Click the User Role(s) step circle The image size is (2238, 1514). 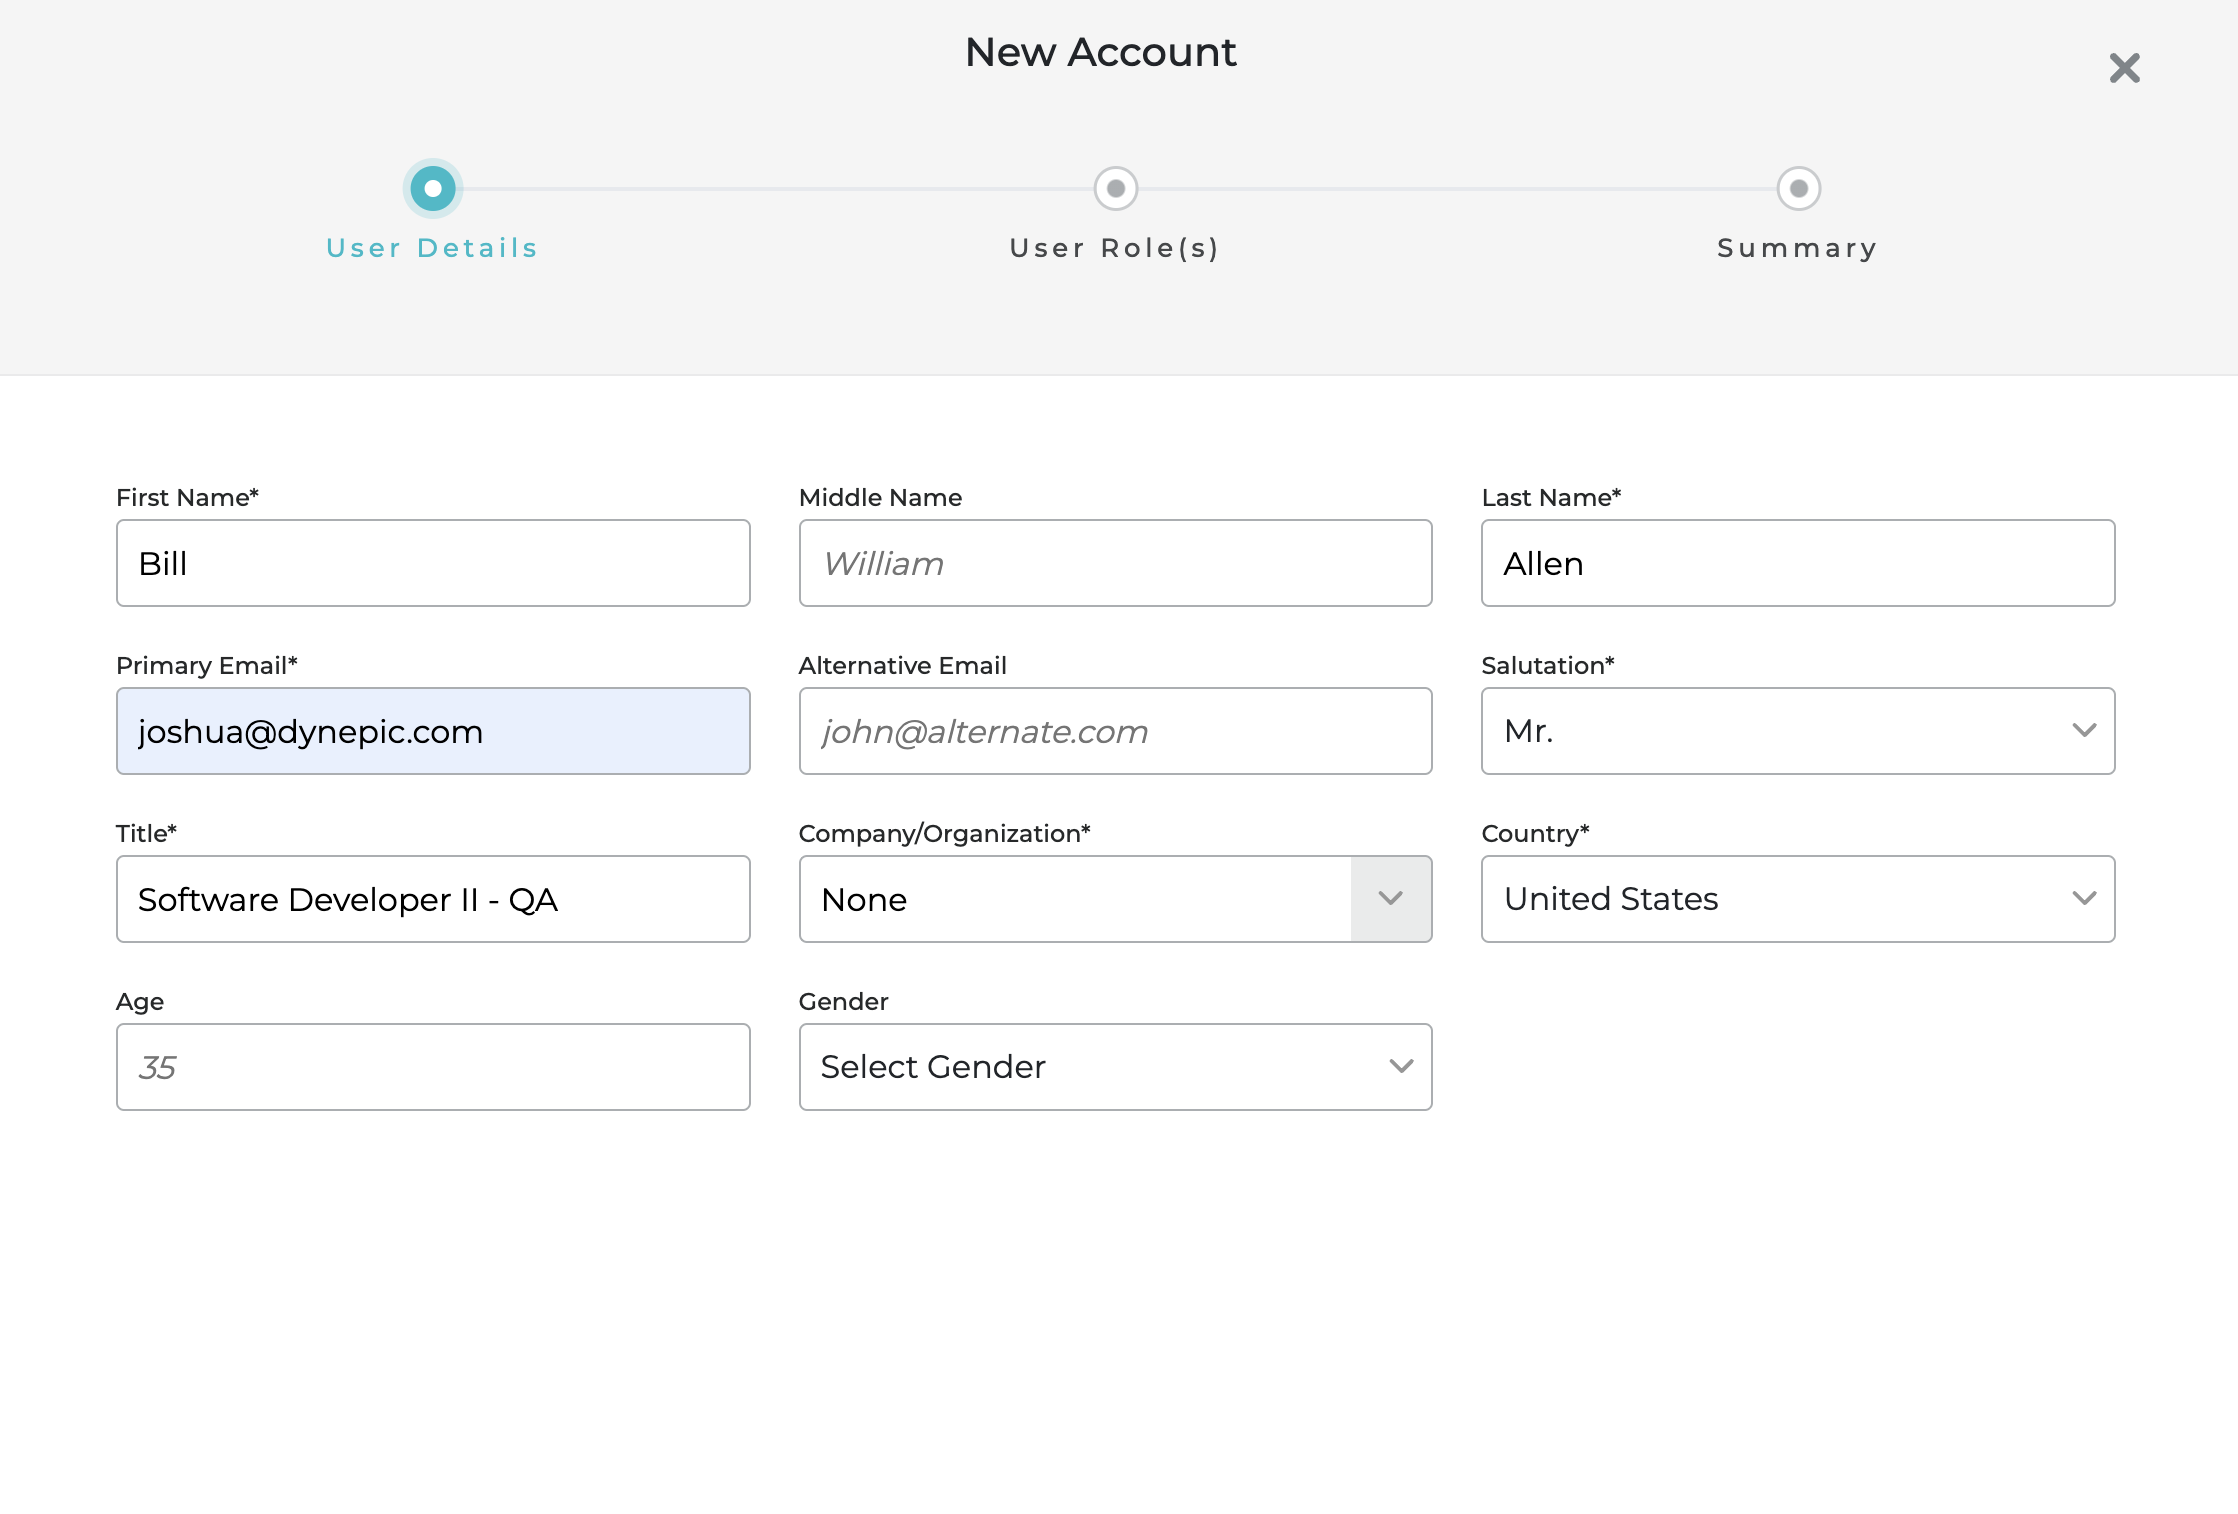click(x=1115, y=188)
